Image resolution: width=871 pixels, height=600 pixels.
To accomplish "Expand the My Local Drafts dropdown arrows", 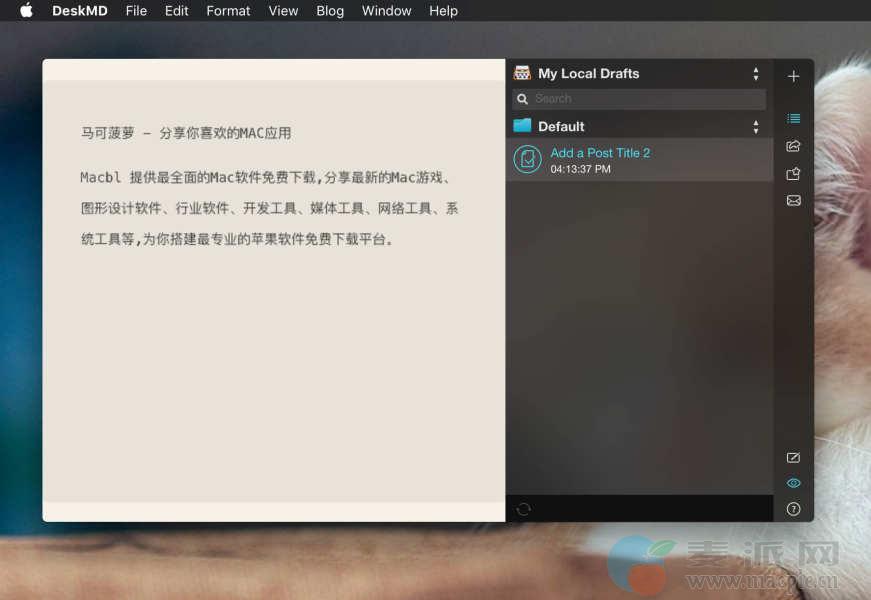I will [755, 74].
